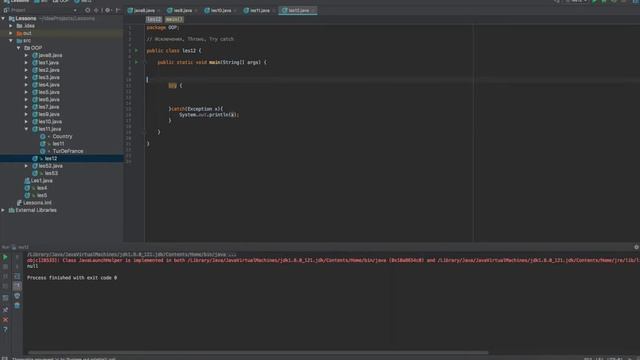Click the try keyword in editor

click(172, 85)
